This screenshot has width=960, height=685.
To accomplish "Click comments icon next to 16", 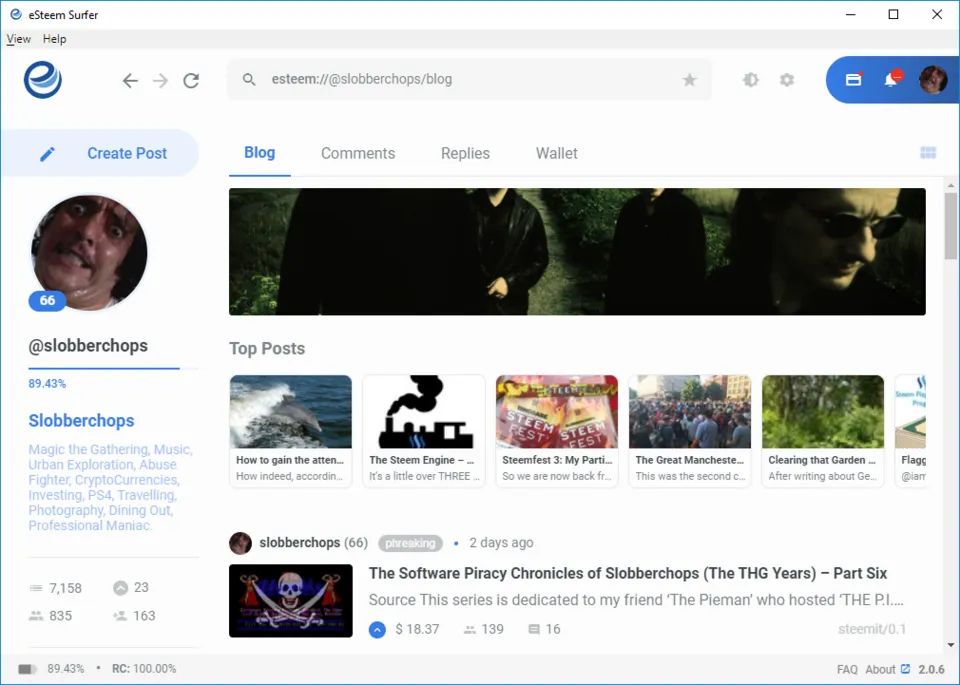I will [x=534, y=629].
